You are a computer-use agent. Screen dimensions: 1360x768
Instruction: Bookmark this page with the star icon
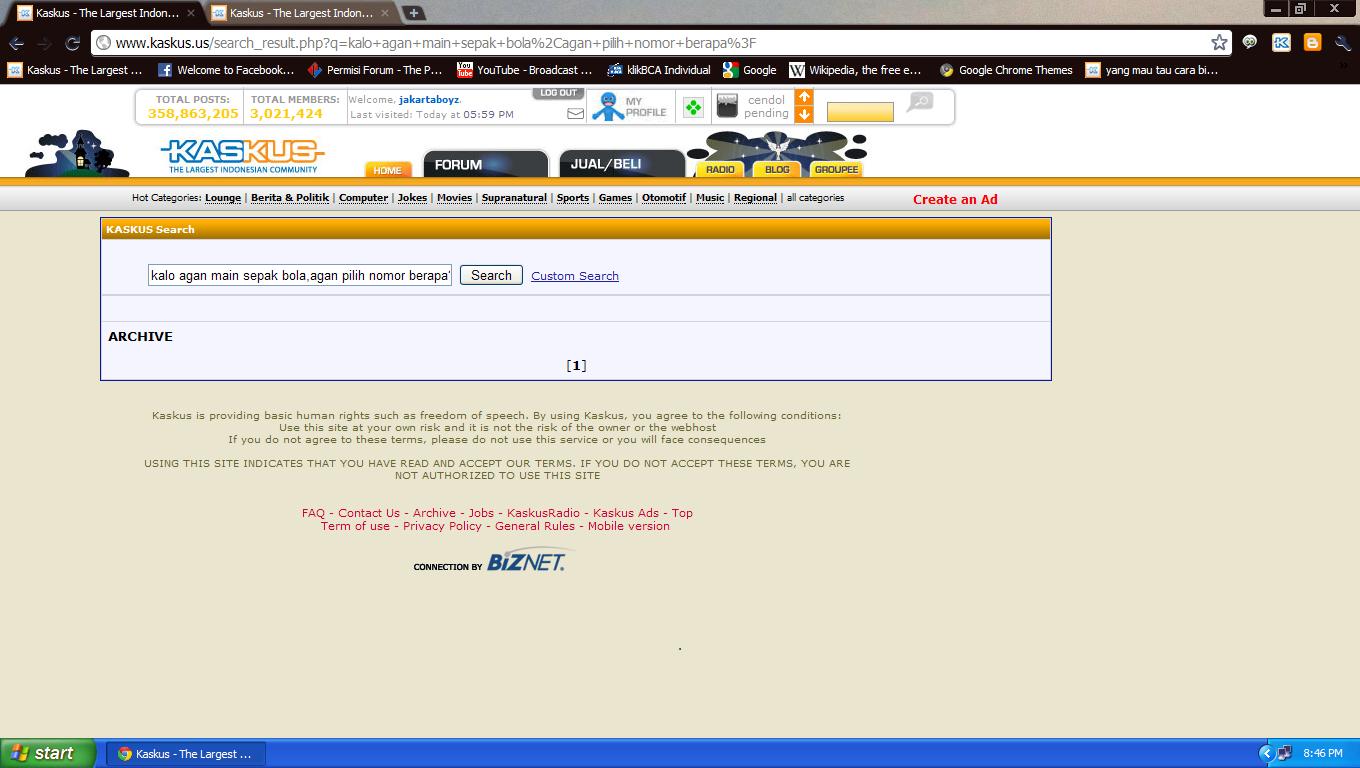[1219, 42]
